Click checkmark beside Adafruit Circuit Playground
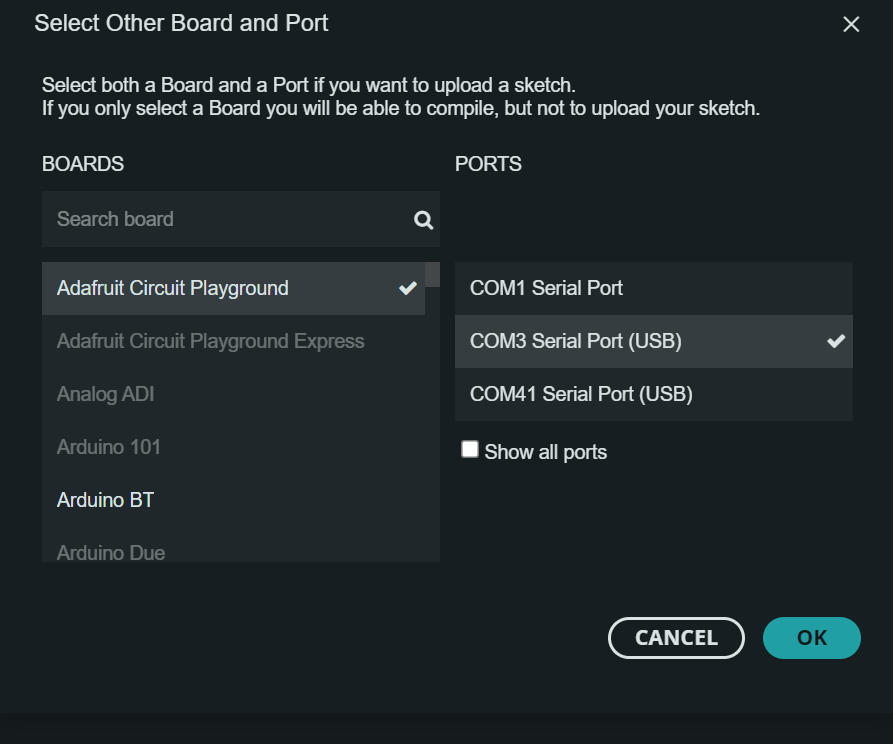893x744 pixels. coord(407,288)
